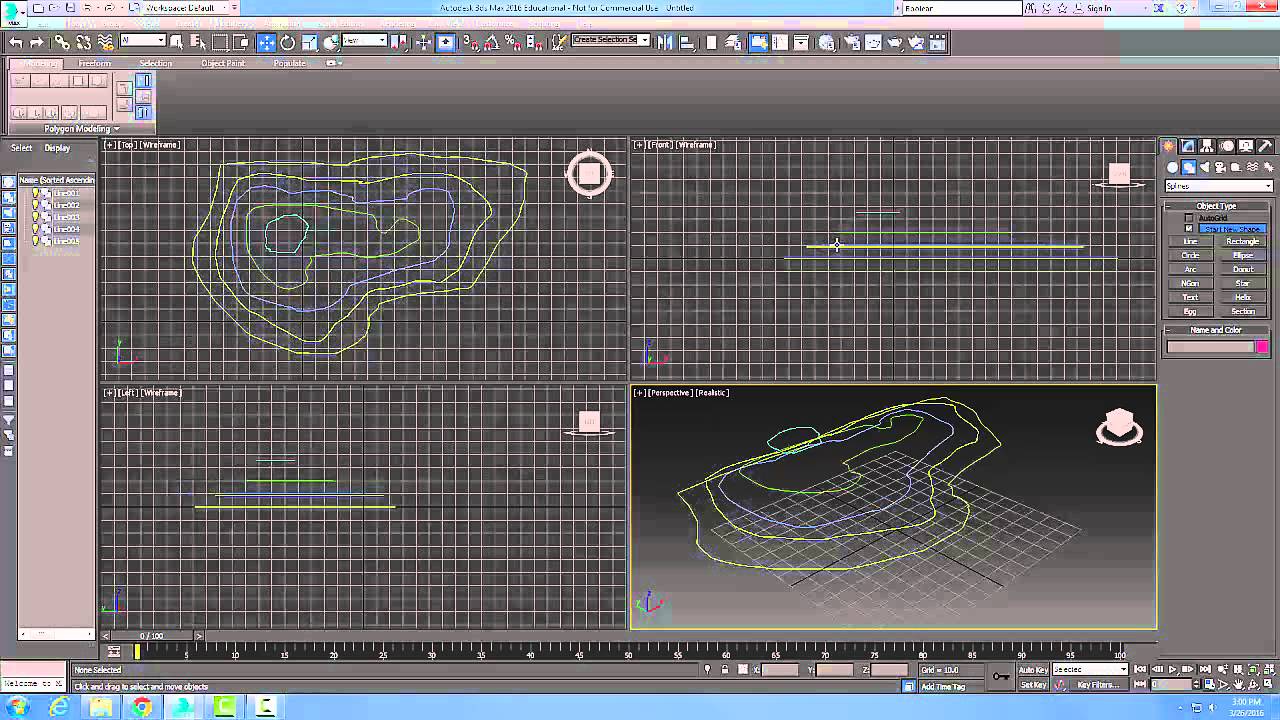Click the Rectangle spline button
Screen dimensions: 1280x720
click(x=1243, y=241)
